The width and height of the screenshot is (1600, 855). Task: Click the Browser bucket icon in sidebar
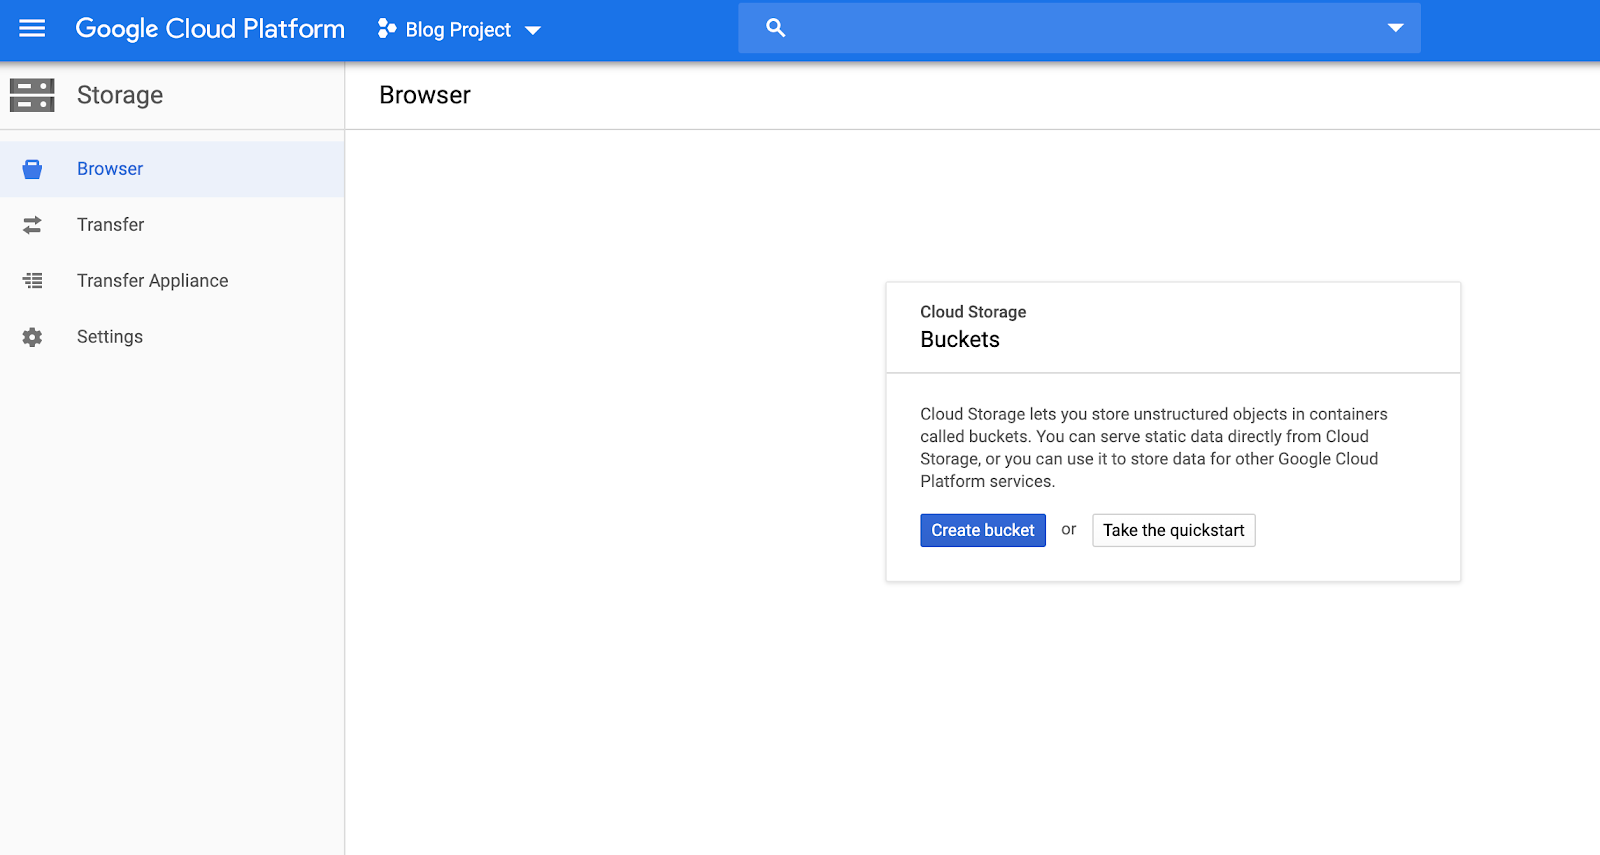click(32, 169)
